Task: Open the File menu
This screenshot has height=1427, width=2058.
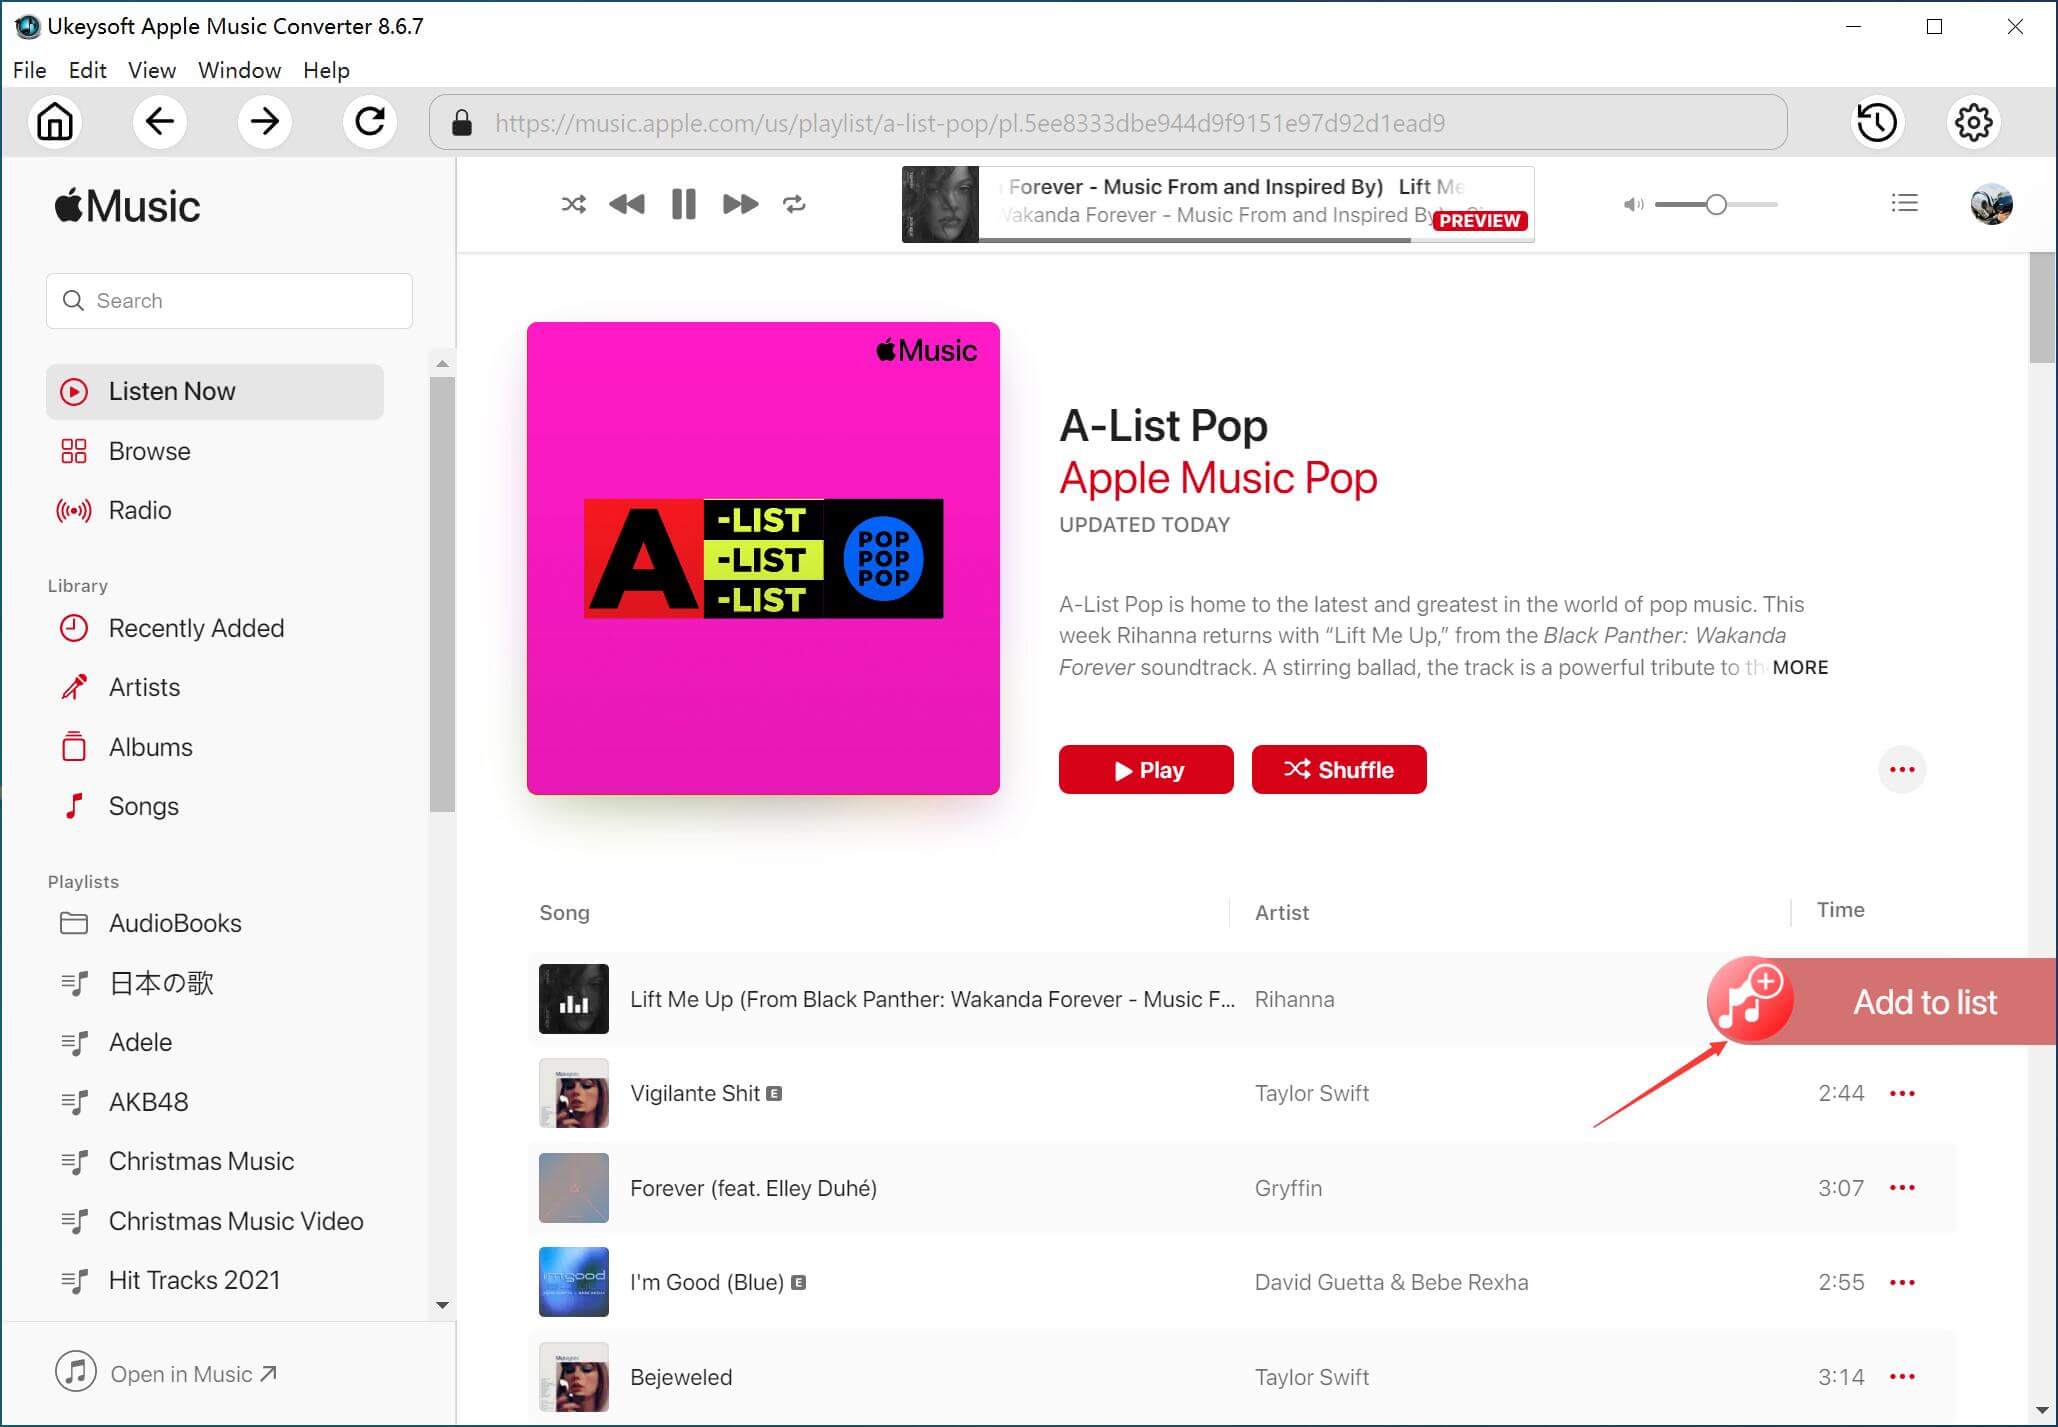Action: 30,69
